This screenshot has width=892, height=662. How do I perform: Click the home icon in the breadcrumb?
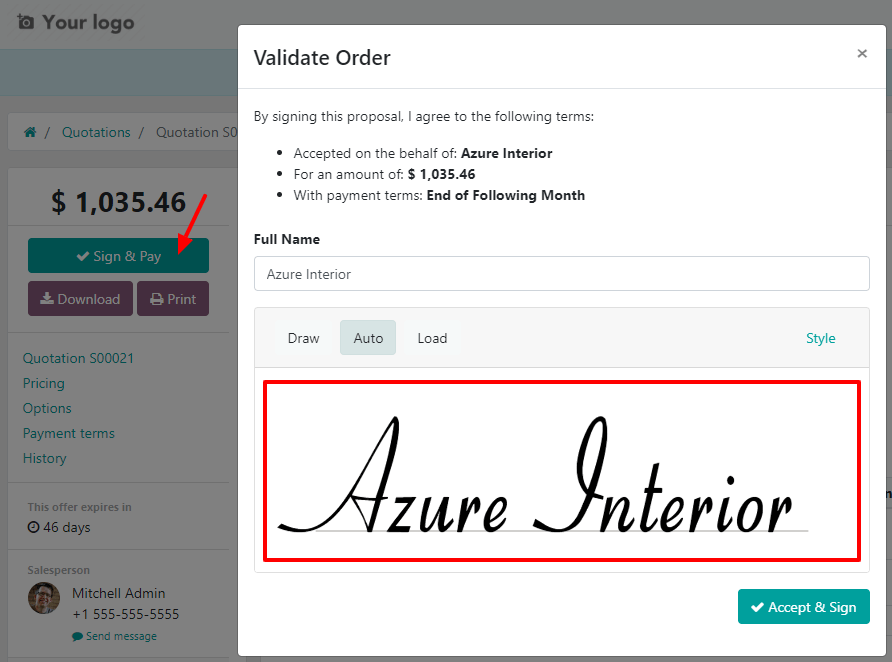click(30, 131)
